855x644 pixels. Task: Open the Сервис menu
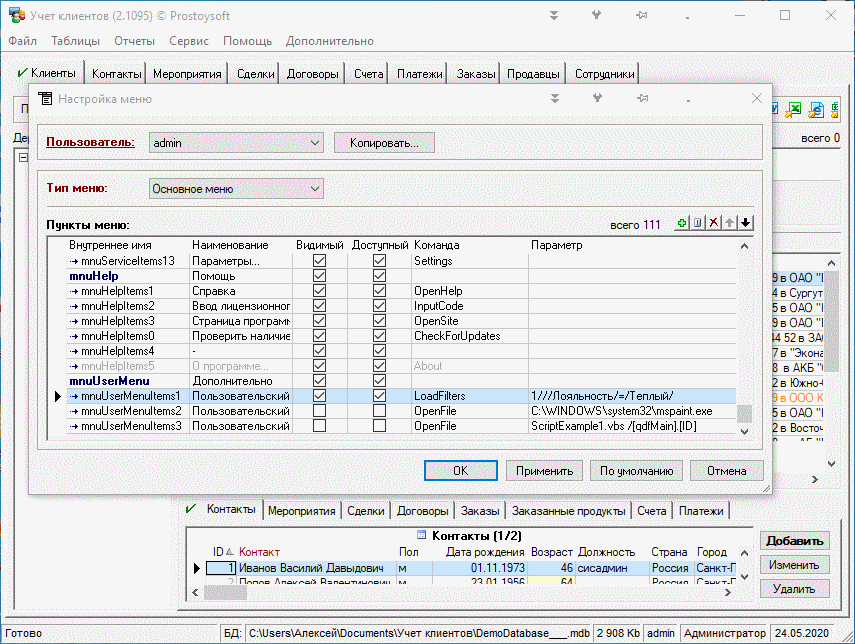(189, 41)
